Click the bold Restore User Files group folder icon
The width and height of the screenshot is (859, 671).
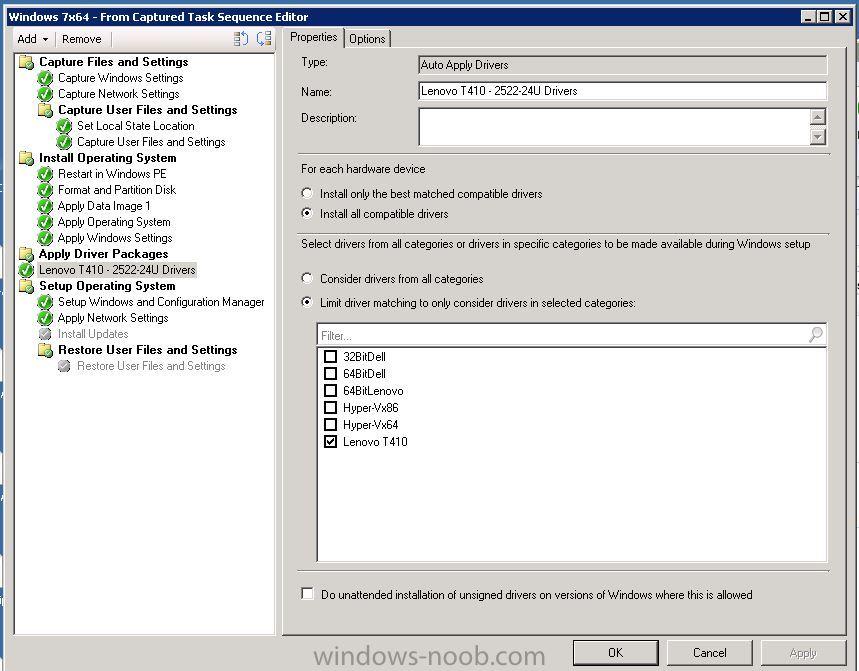[x=45, y=350]
